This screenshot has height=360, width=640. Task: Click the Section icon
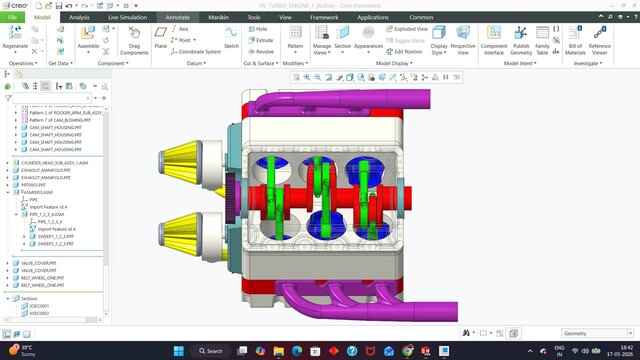pyautogui.click(x=342, y=33)
